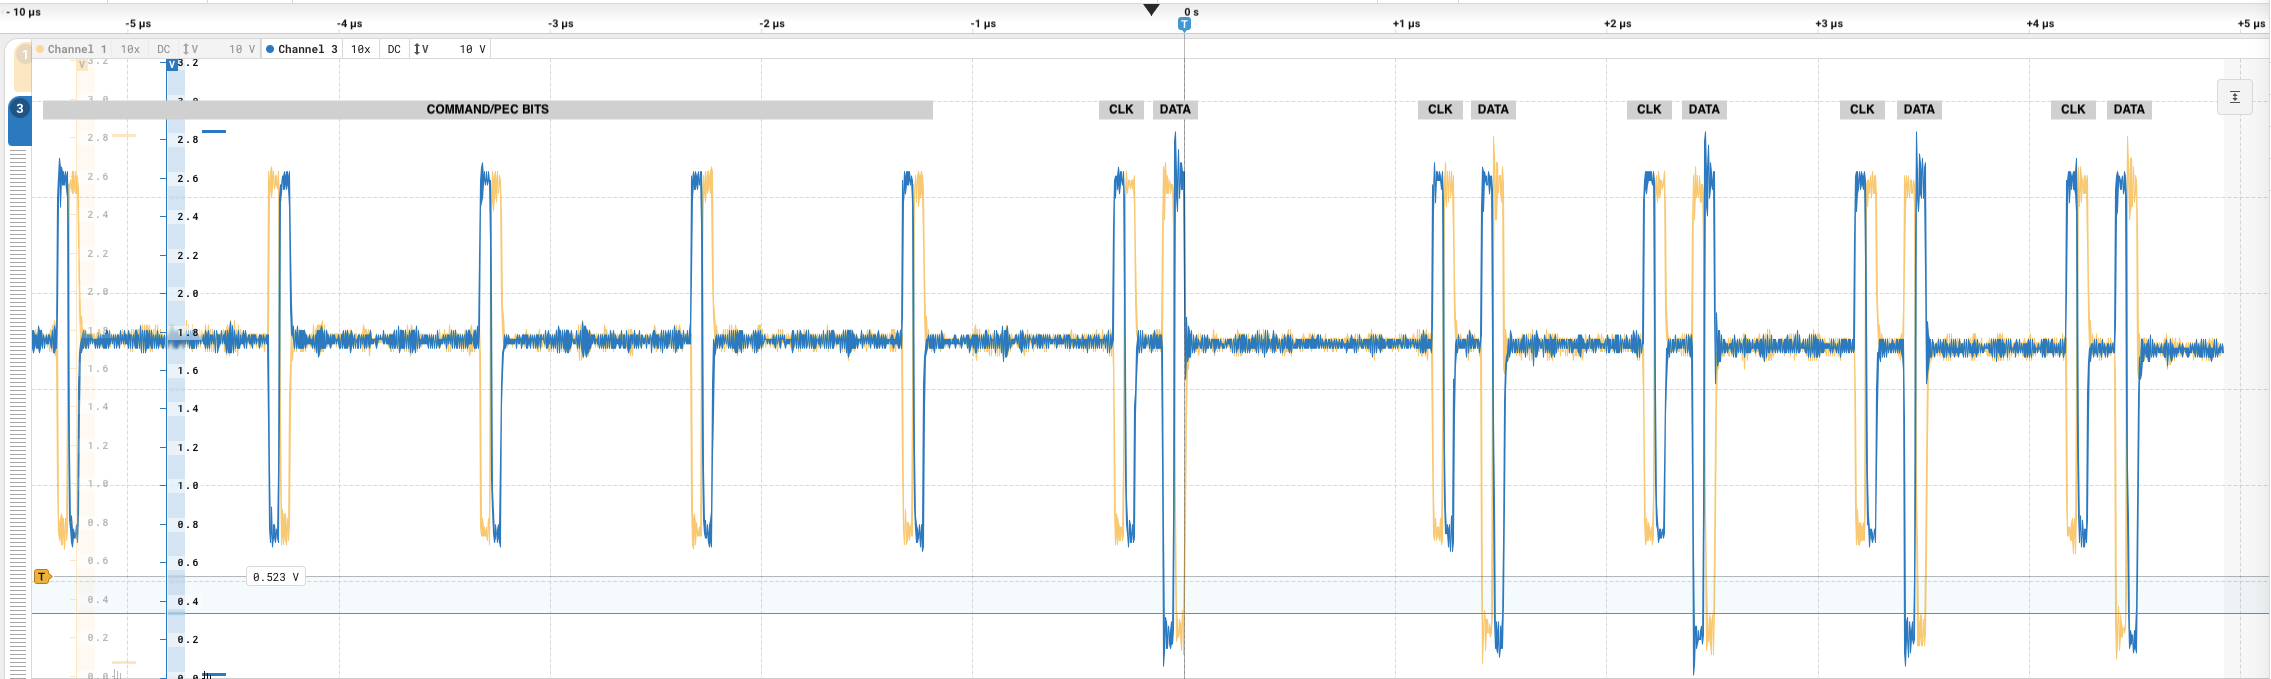Click the Channel 3 vertical range arrow icon
Viewport: 2271px width, 679px height.
point(420,49)
